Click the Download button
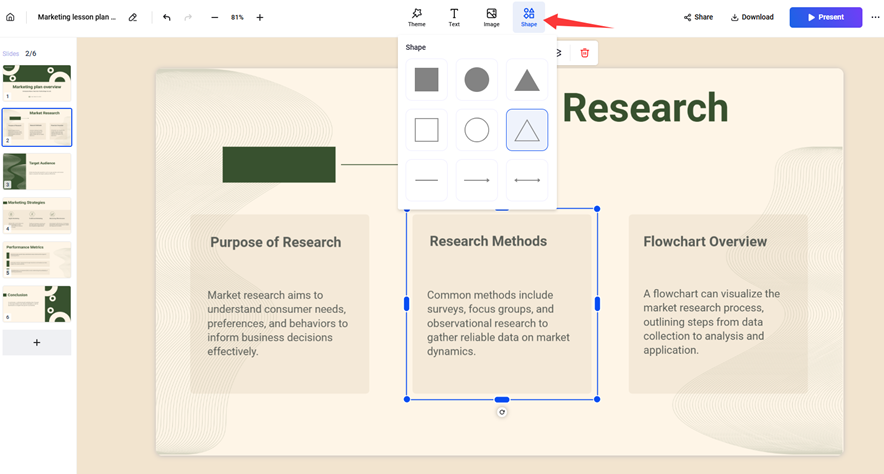This screenshot has width=884, height=474. coord(752,17)
